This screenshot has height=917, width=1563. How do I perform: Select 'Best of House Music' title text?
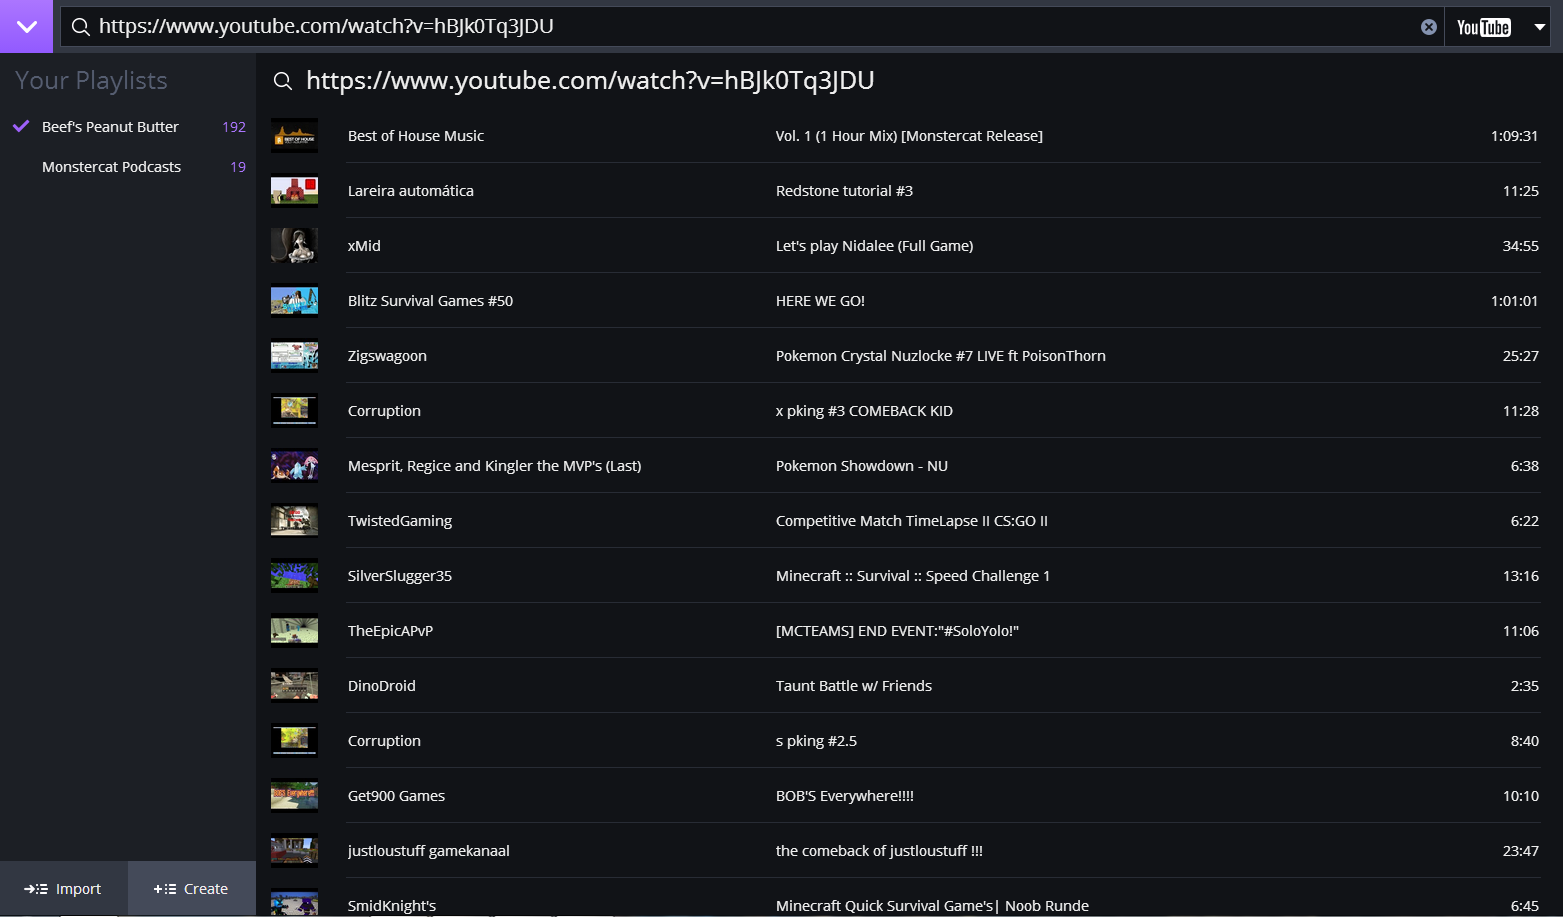point(416,136)
